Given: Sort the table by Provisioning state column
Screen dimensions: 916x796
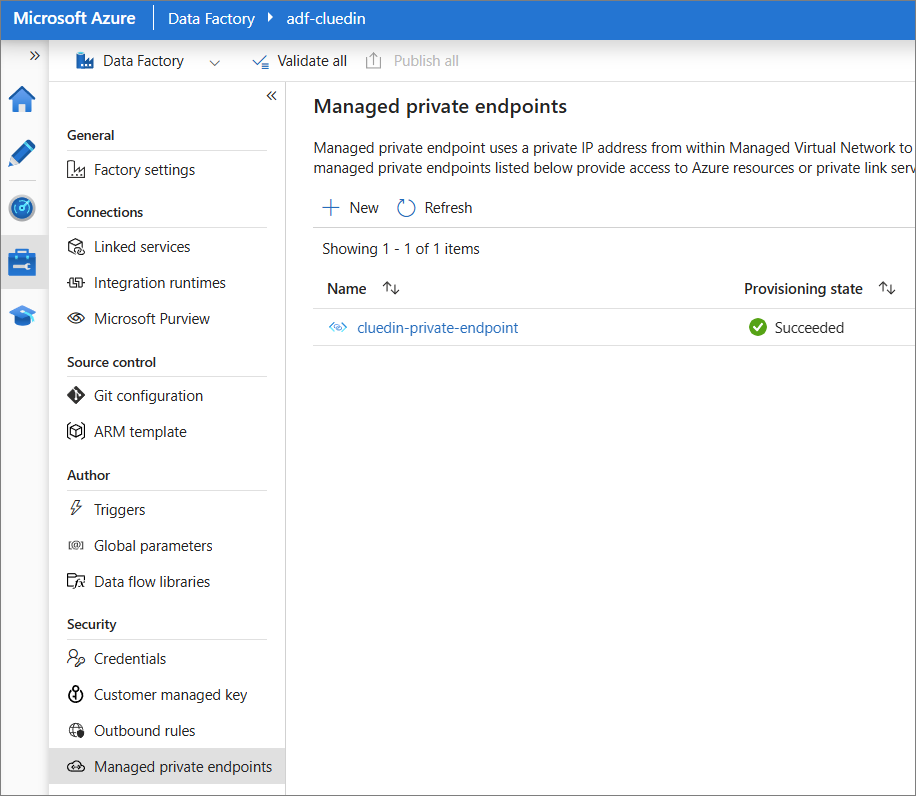Looking at the screenshot, I should (886, 288).
